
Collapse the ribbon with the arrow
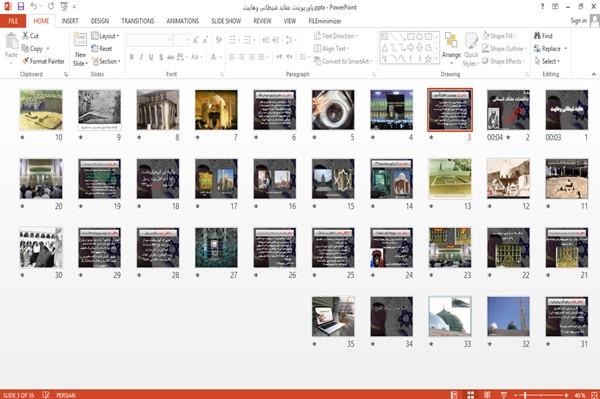coord(594,74)
